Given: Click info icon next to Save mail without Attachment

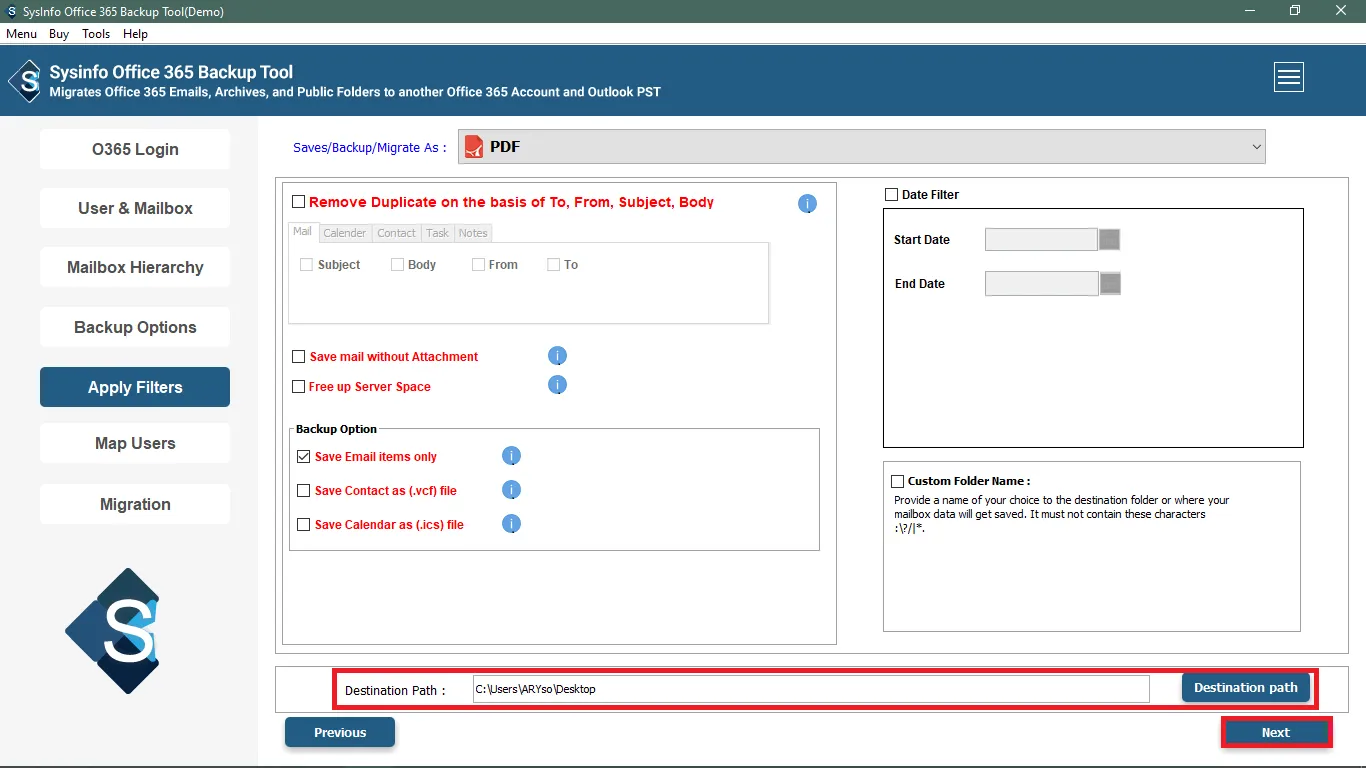Looking at the screenshot, I should 558,356.
